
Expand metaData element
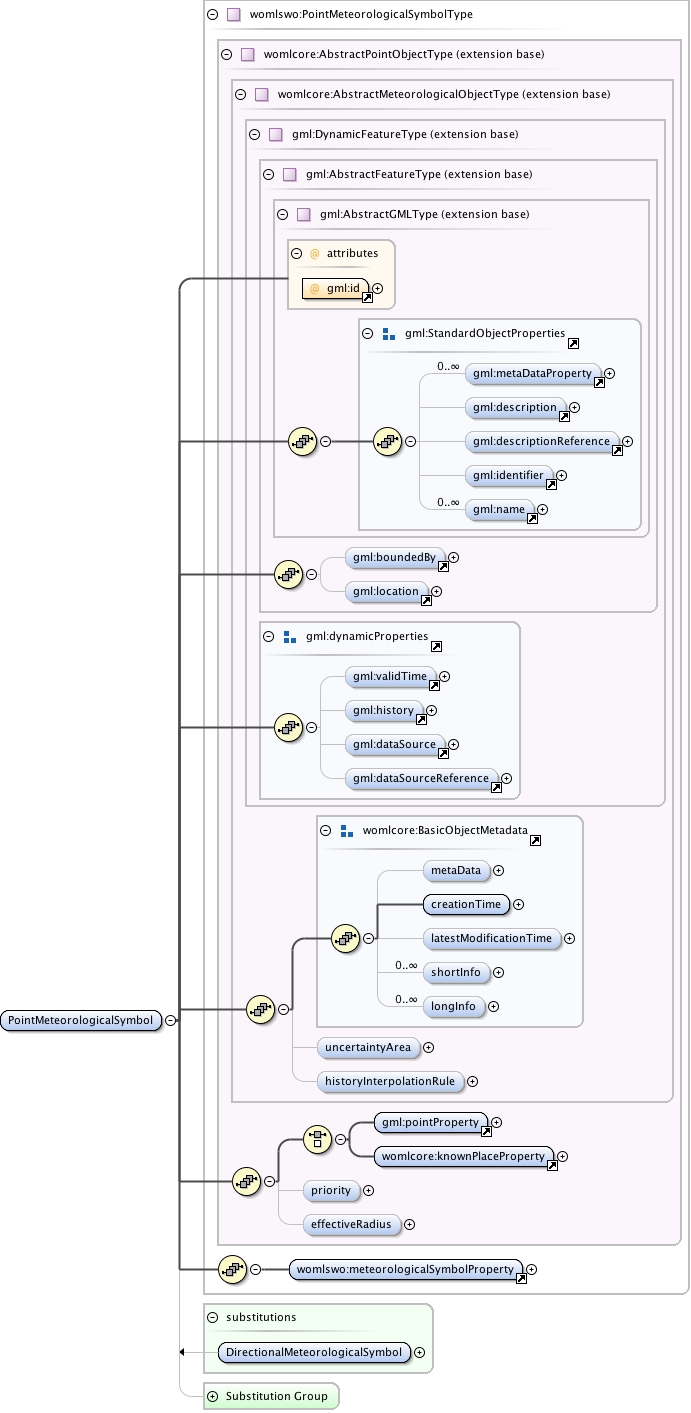tap(498, 871)
